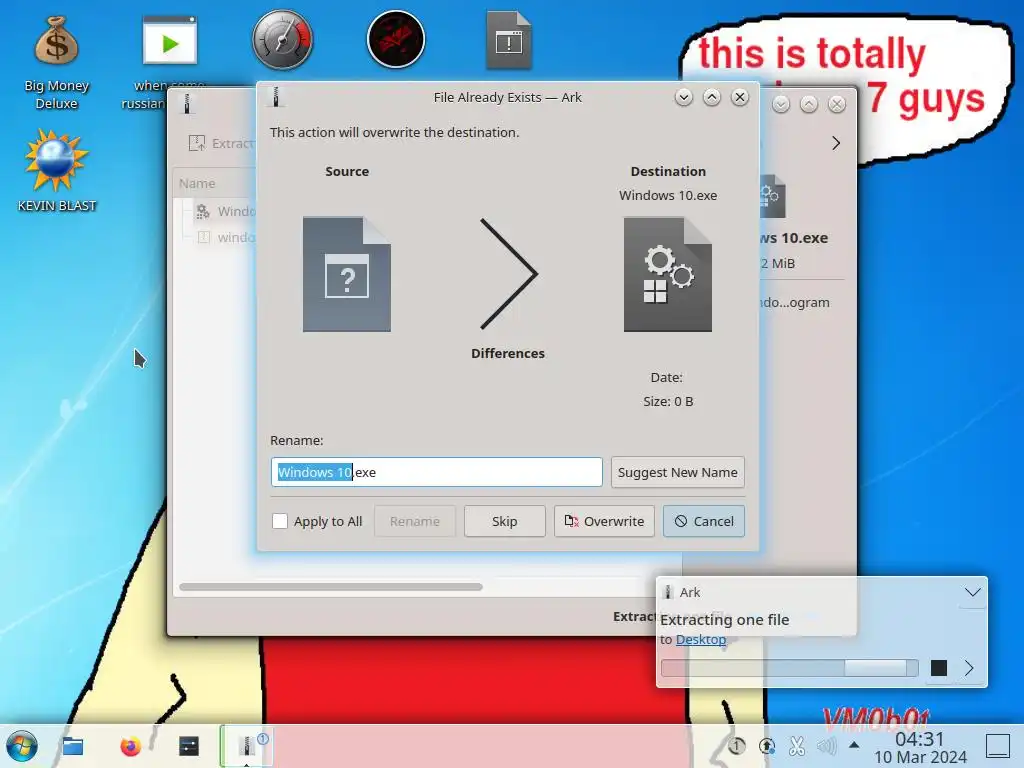Close the background Ark window
1024x768 pixels.
(x=837, y=104)
